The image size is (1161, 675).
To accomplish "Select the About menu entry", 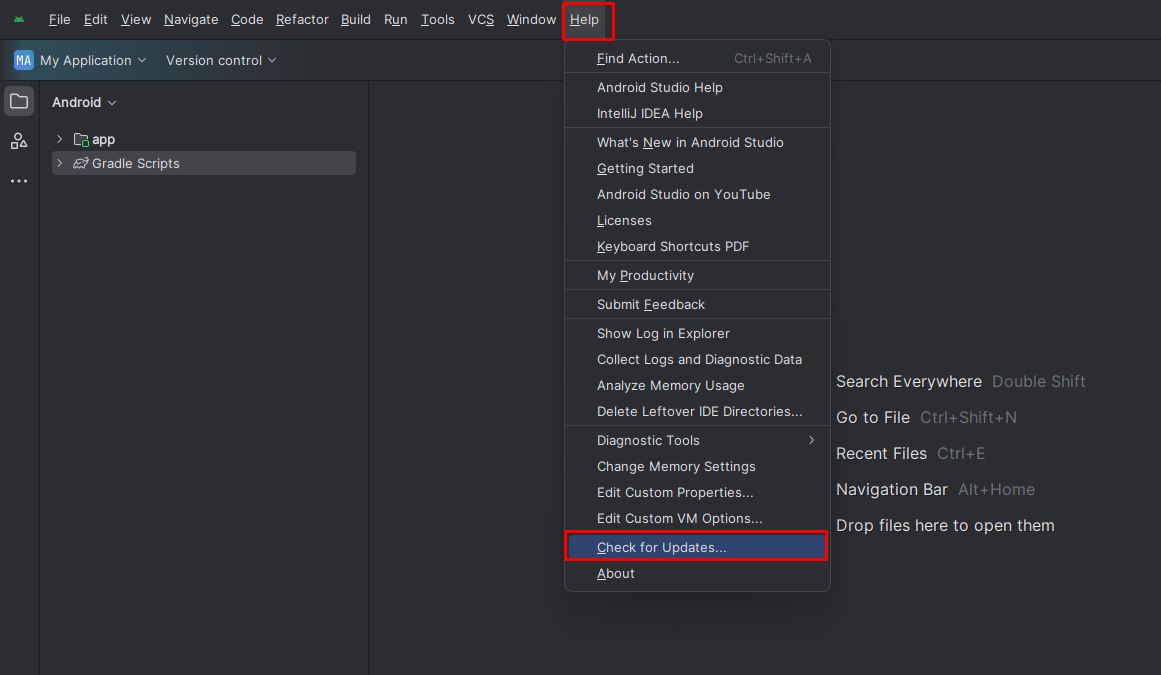I will 697,574.
